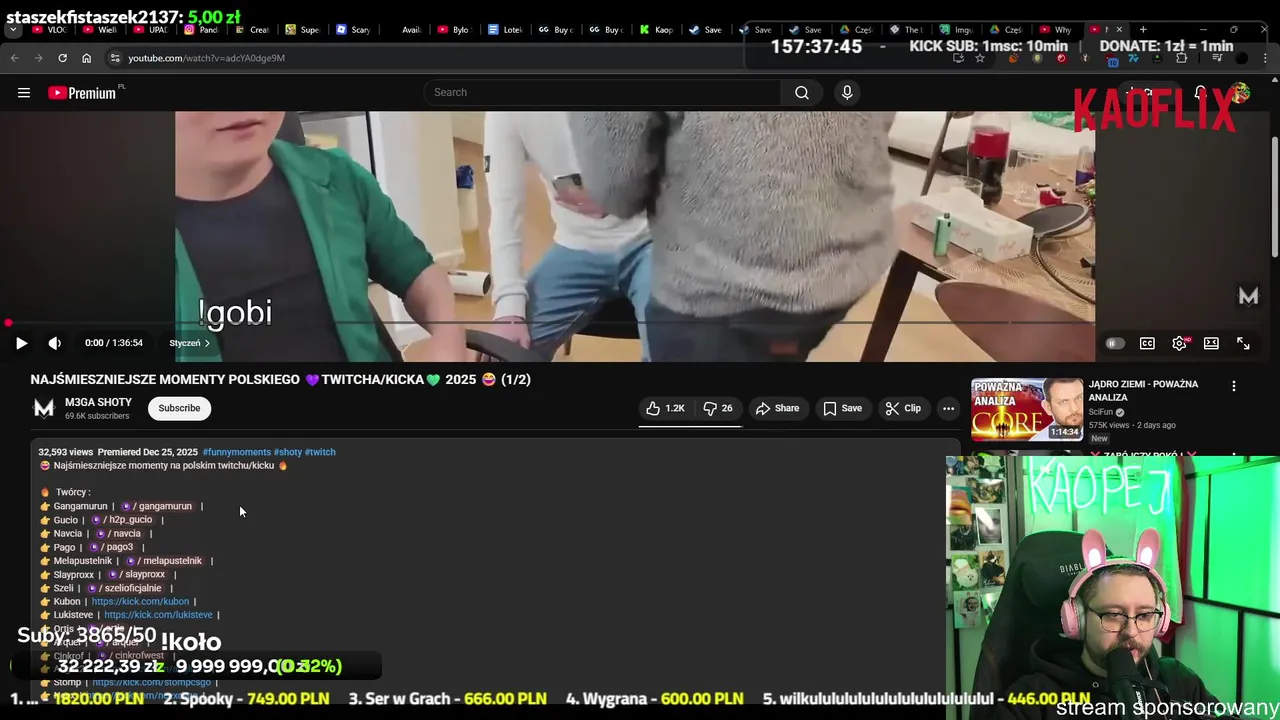Screen dimensions: 1280x720
Task: Enter full screen mode
Action: pyautogui.click(x=1243, y=343)
